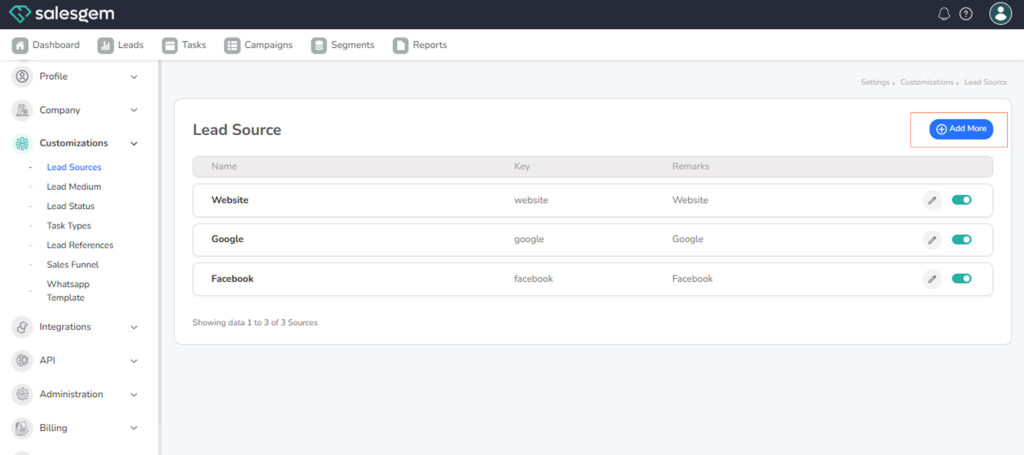Viewport: 1024px width, 455px height.
Task: Disable the Website lead source toggle
Action: click(961, 200)
